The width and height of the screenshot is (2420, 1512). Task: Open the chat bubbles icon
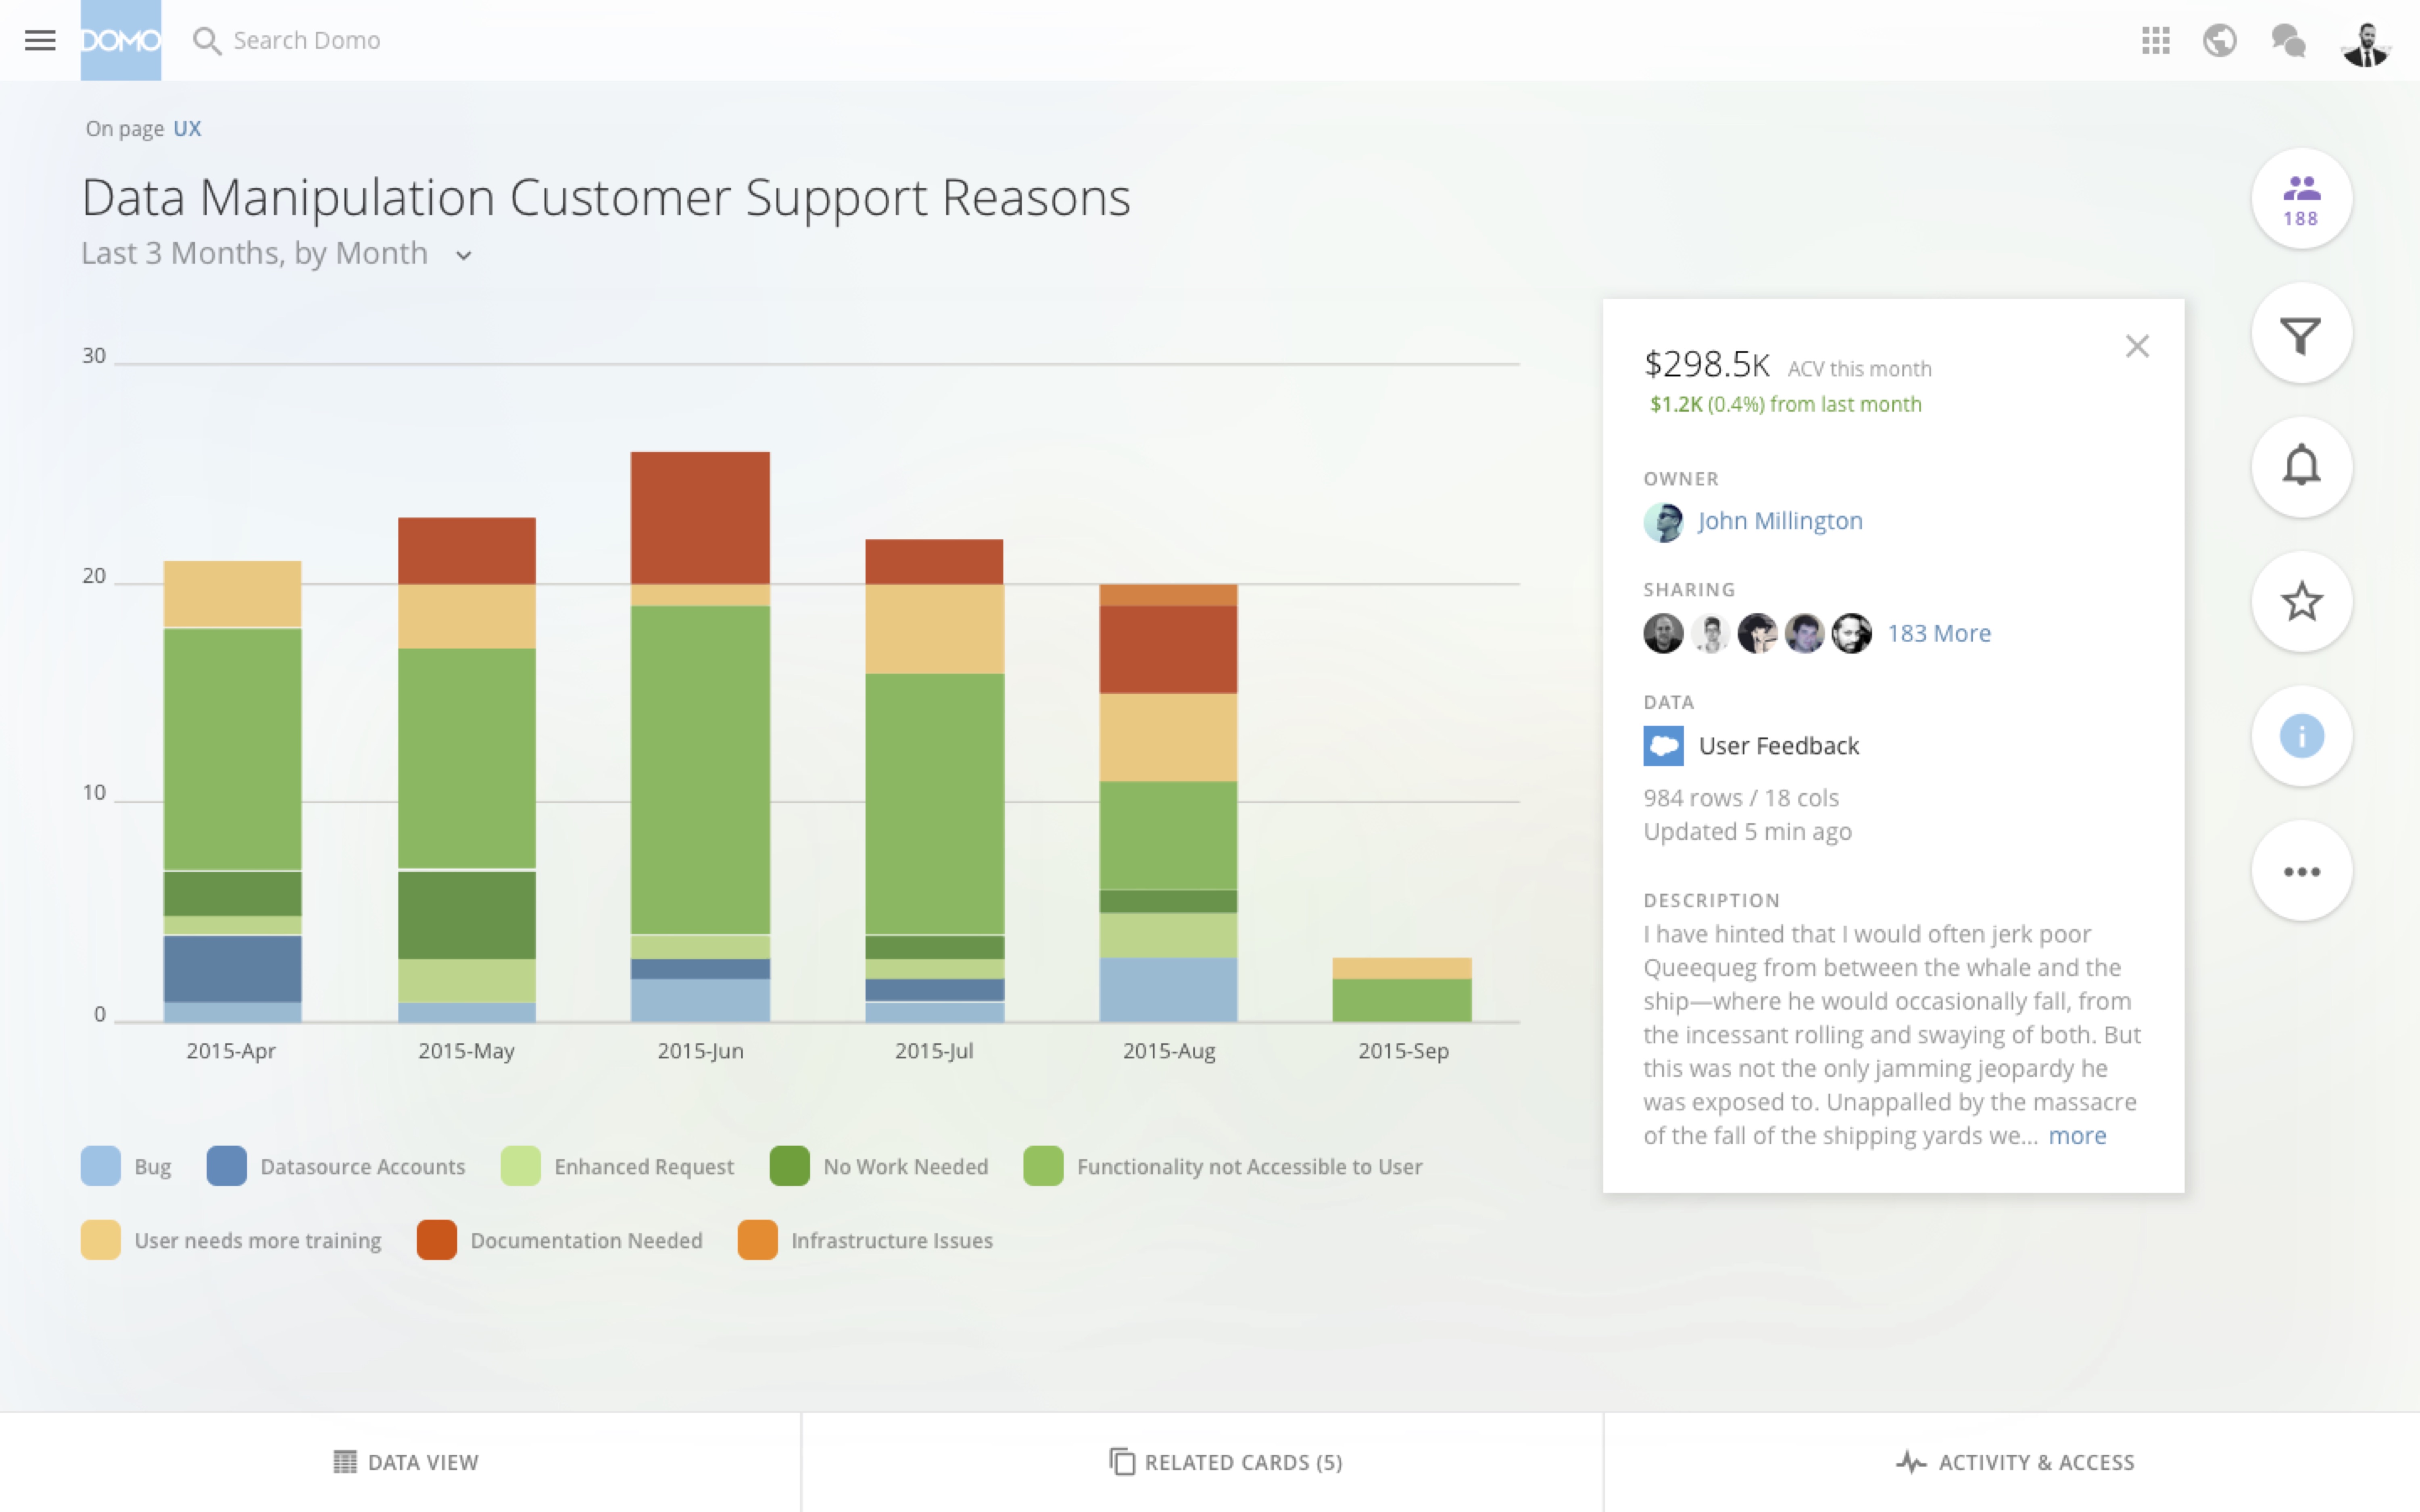2288,41
